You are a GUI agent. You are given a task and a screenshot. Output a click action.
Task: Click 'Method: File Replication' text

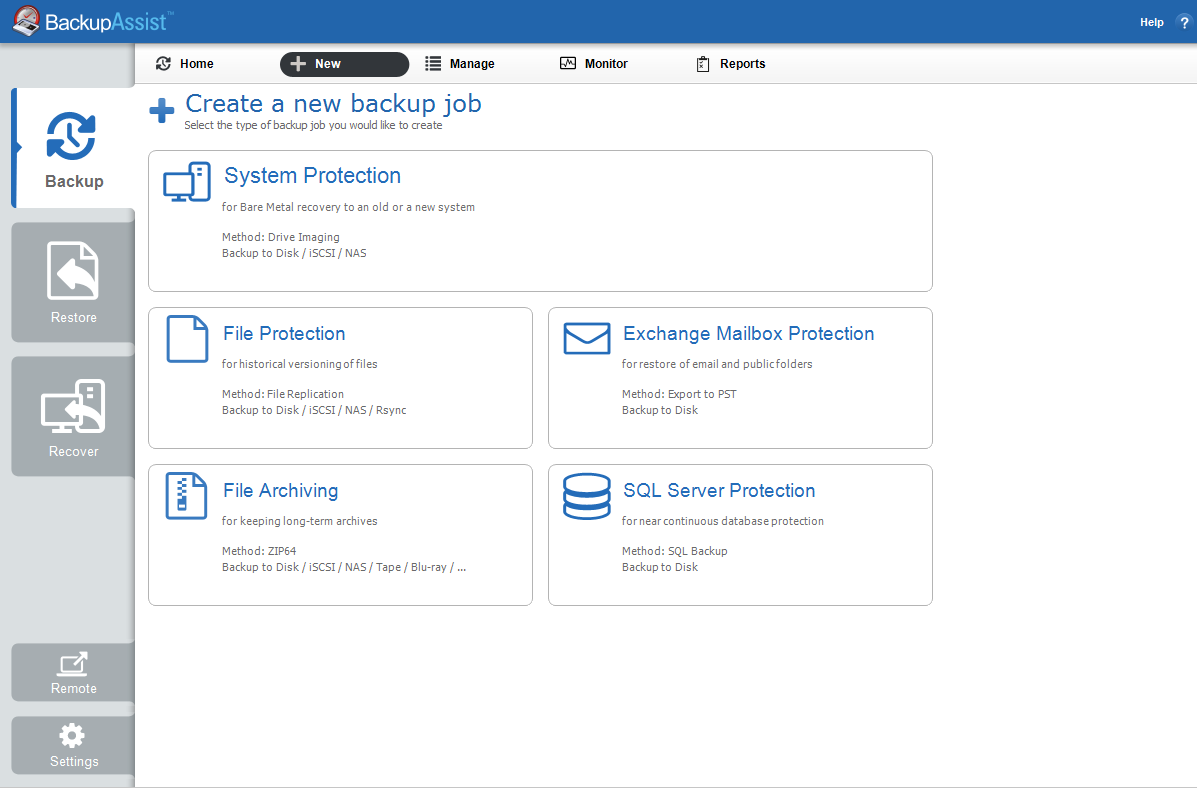tap(282, 395)
